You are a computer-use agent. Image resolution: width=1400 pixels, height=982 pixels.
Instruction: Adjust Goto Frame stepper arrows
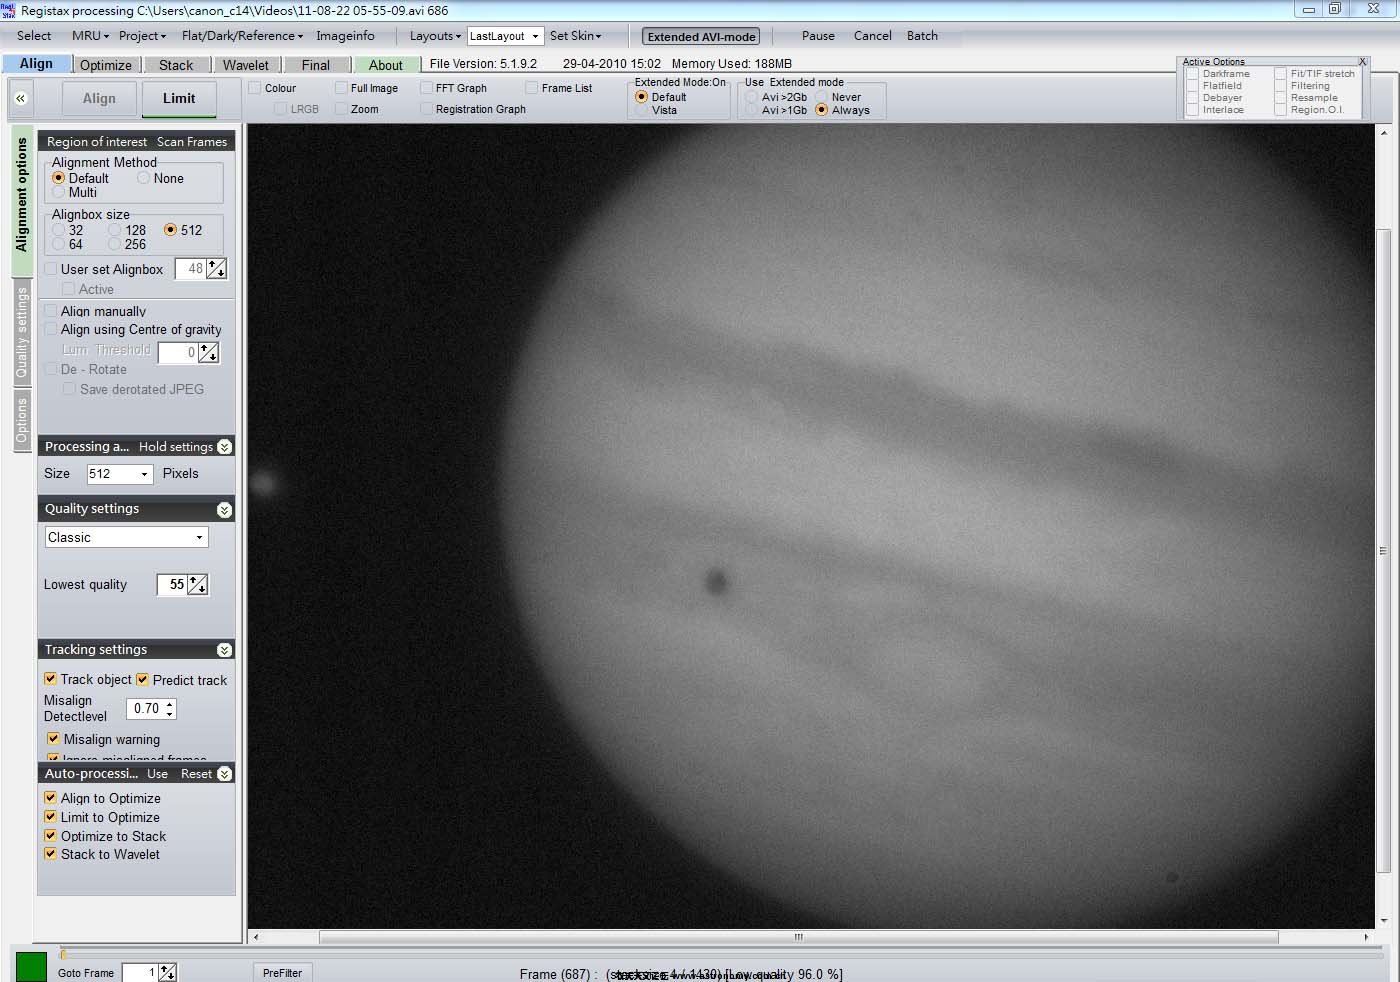(x=167, y=972)
